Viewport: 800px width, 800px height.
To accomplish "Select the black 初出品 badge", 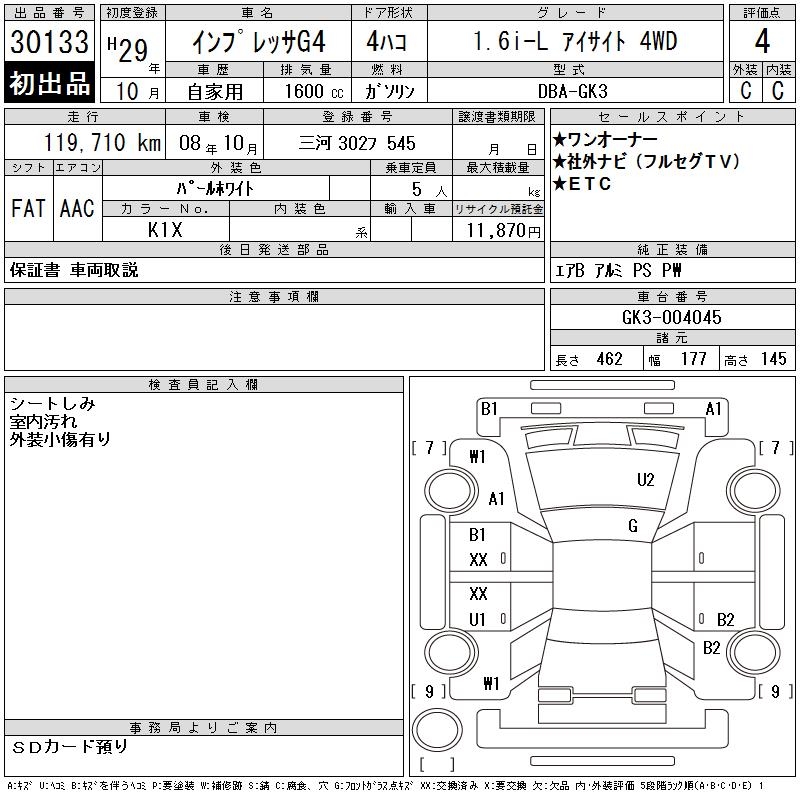I will (49, 83).
